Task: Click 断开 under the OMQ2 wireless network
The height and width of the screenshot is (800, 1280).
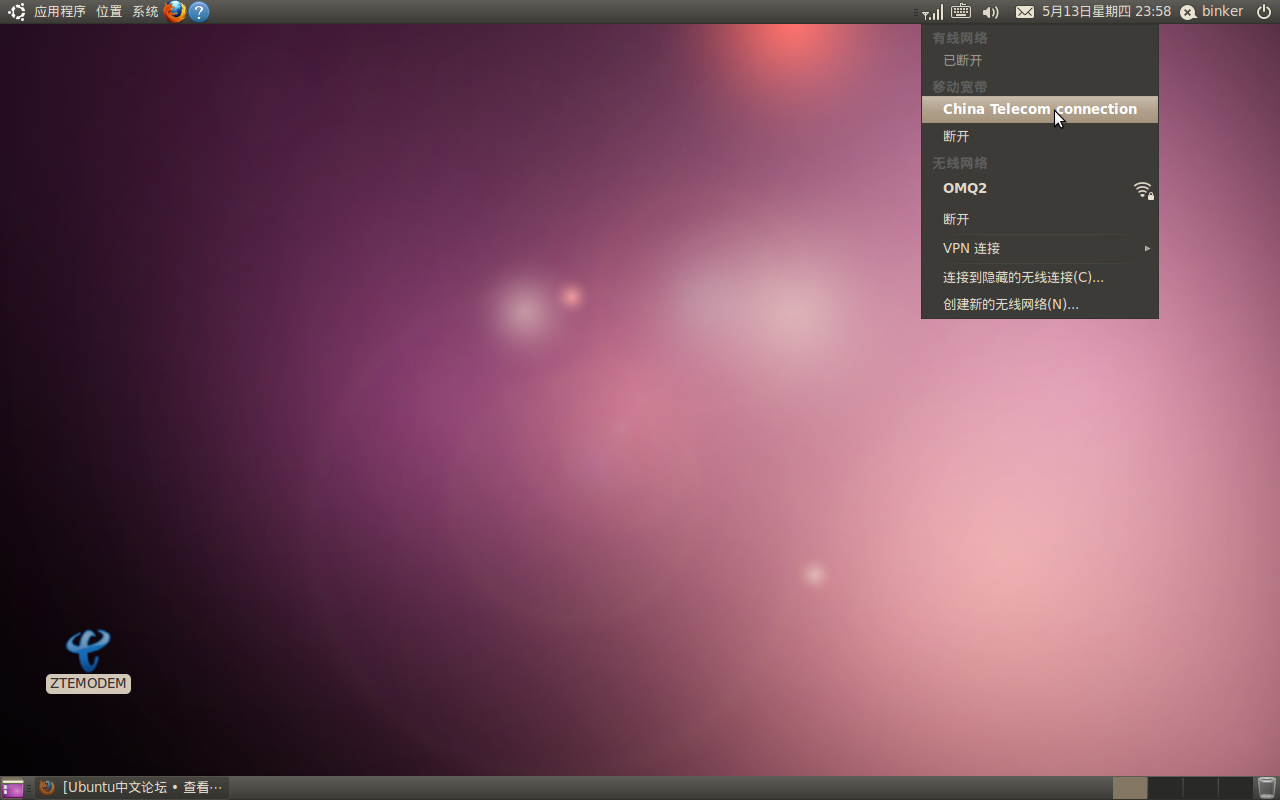Action: [1040, 219]
